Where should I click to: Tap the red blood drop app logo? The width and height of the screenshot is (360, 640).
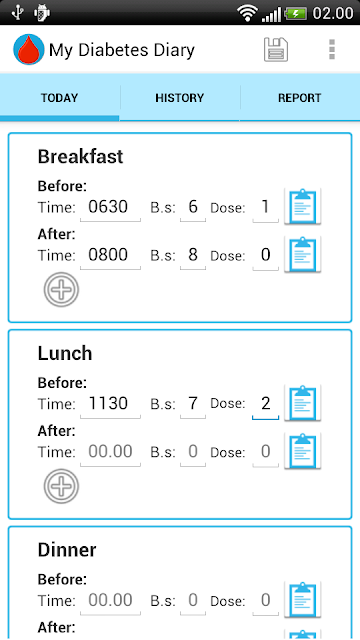click(29, 50)
